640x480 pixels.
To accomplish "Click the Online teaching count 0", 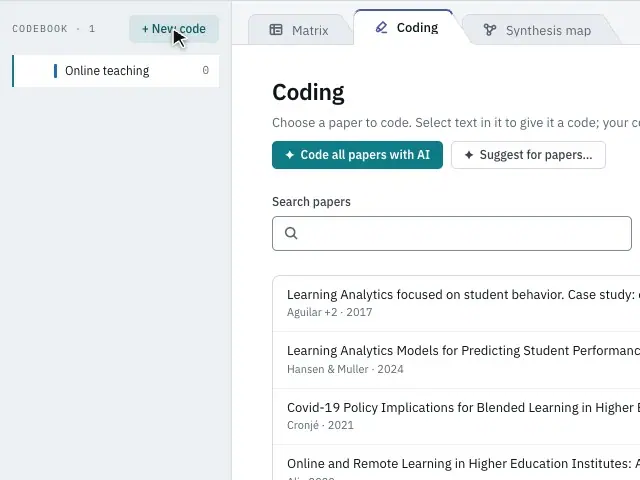I will [206, 70].
